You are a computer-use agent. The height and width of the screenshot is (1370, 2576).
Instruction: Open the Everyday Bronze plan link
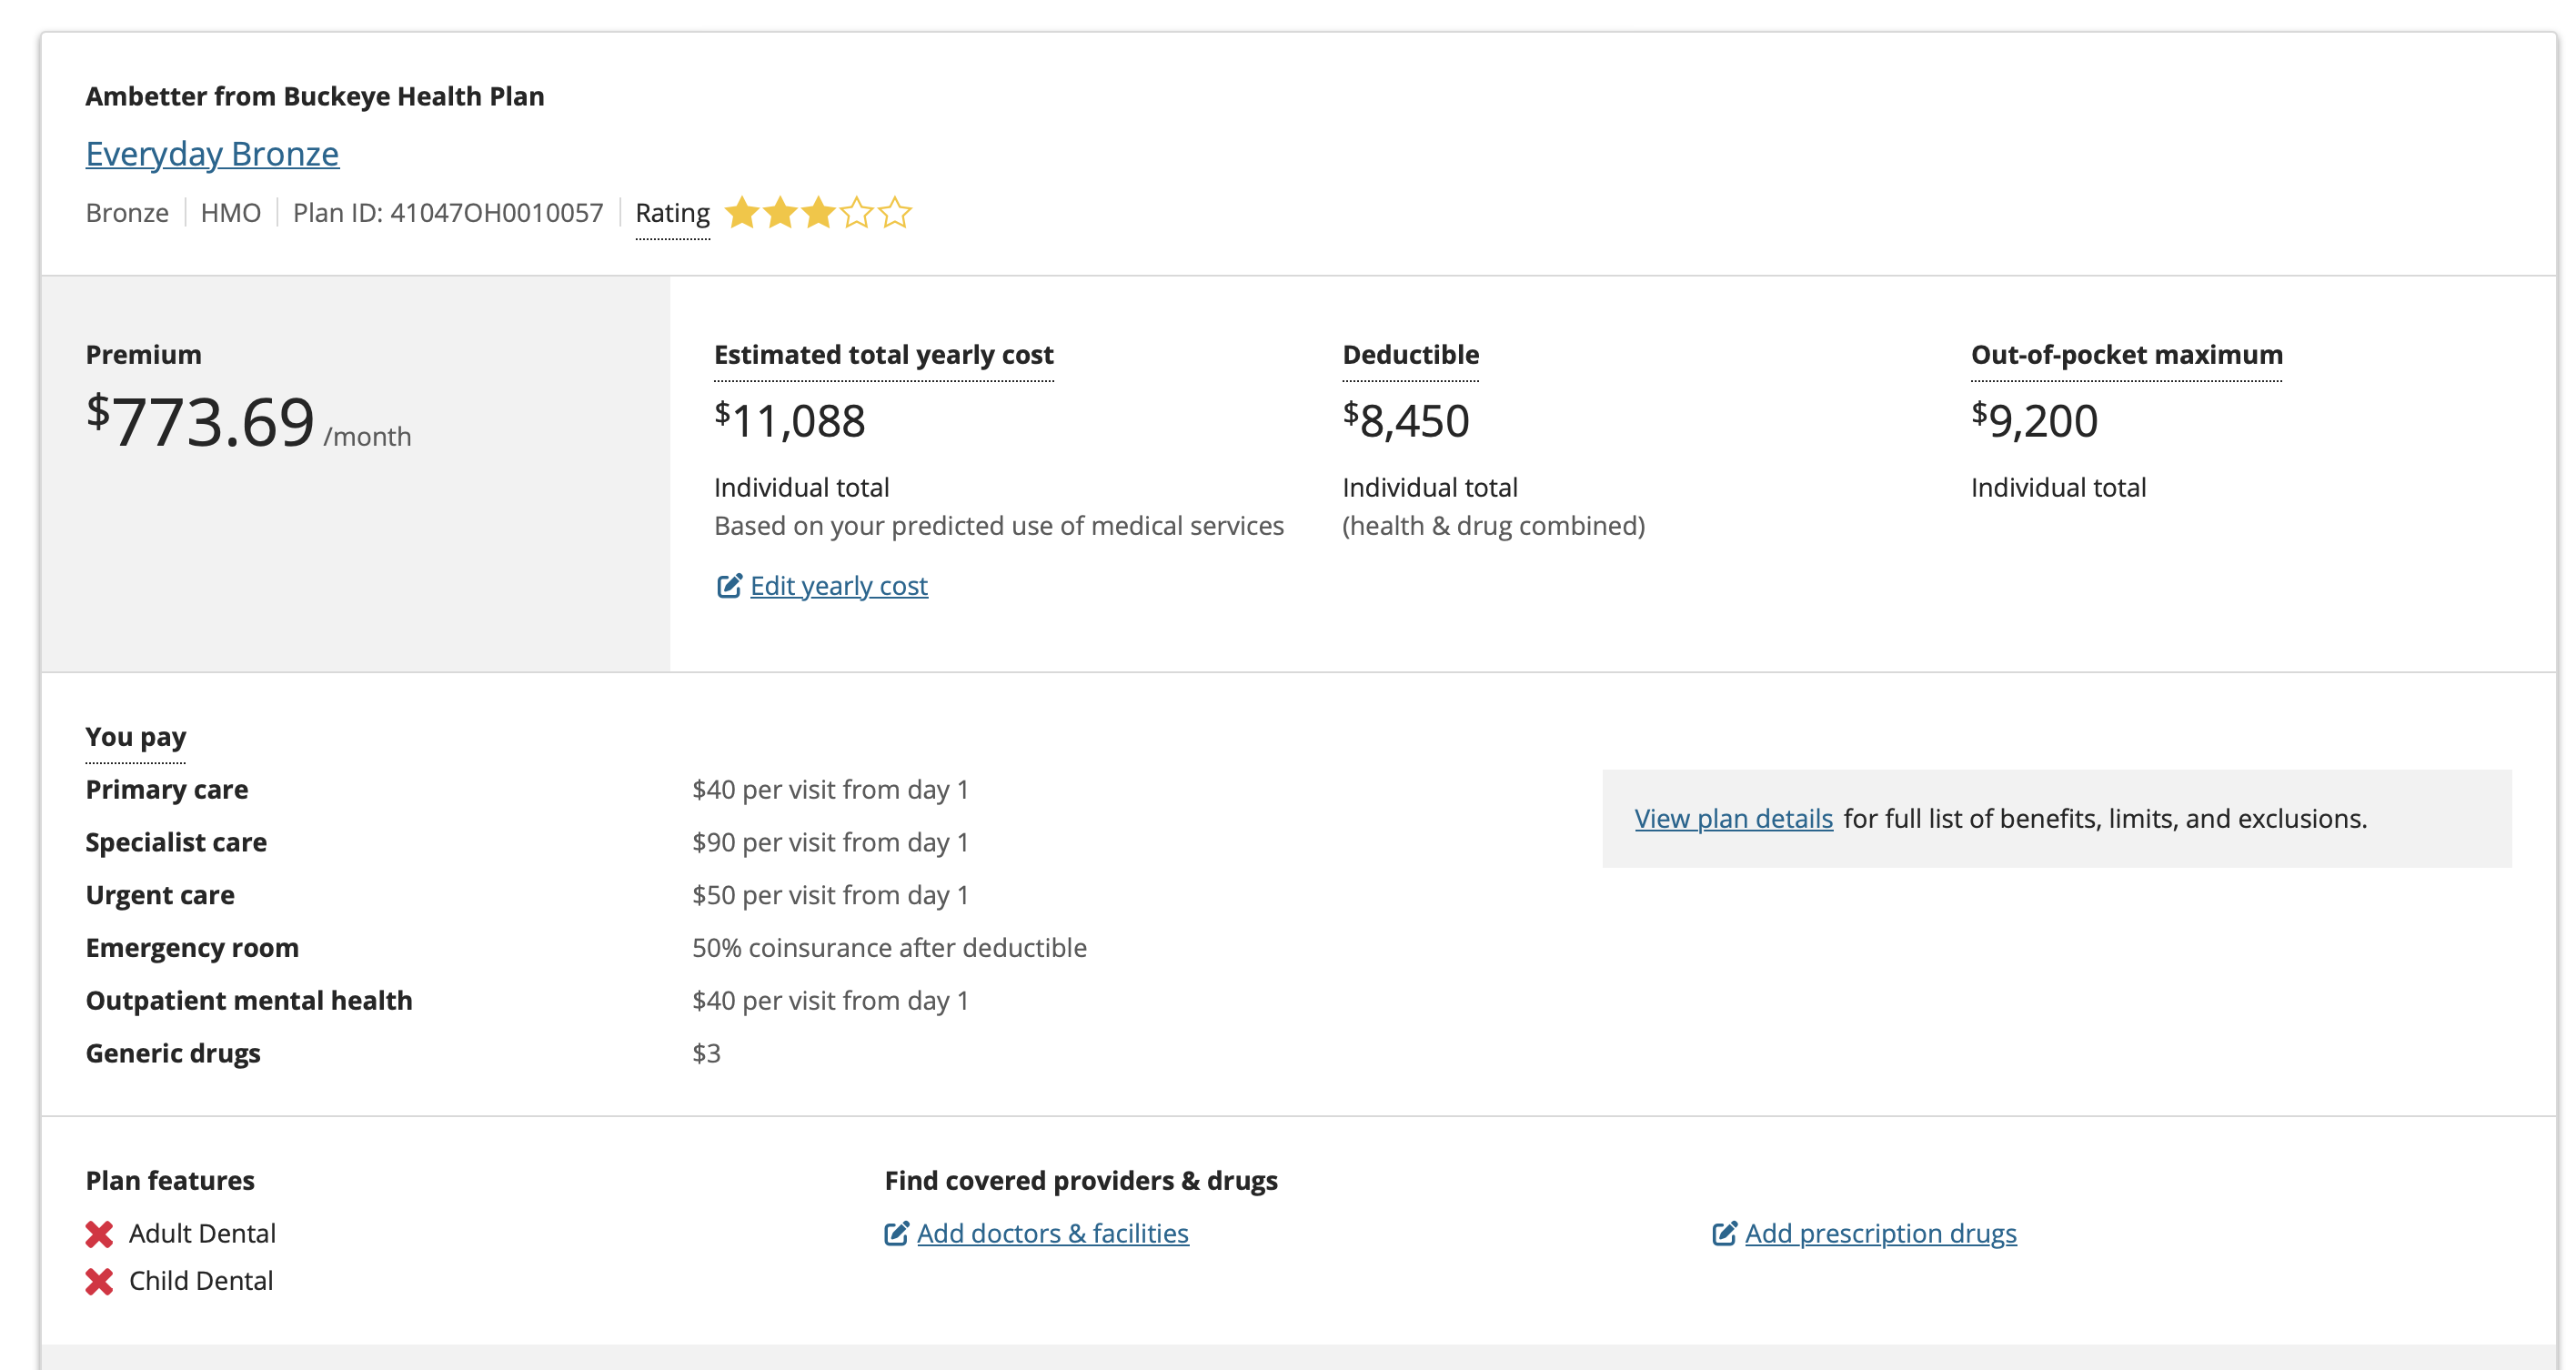(x=212, y=154)
